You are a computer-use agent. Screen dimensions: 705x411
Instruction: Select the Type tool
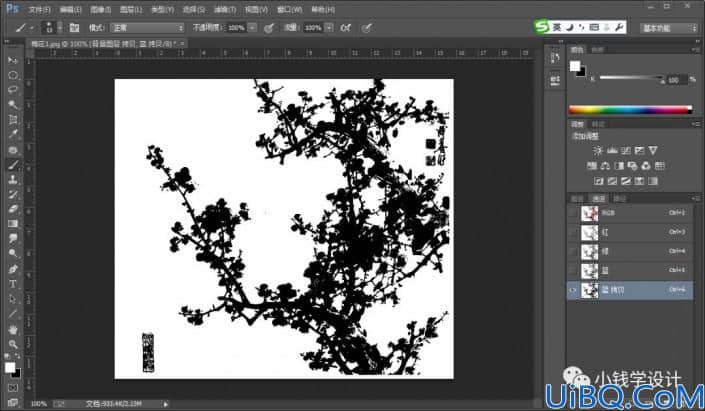13,284
